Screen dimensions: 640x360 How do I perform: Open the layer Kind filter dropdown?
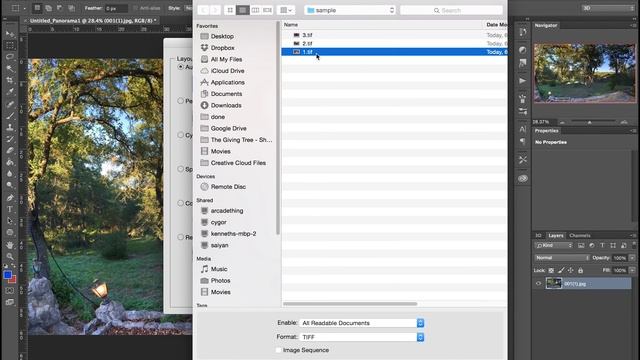[x=554, y=245]
